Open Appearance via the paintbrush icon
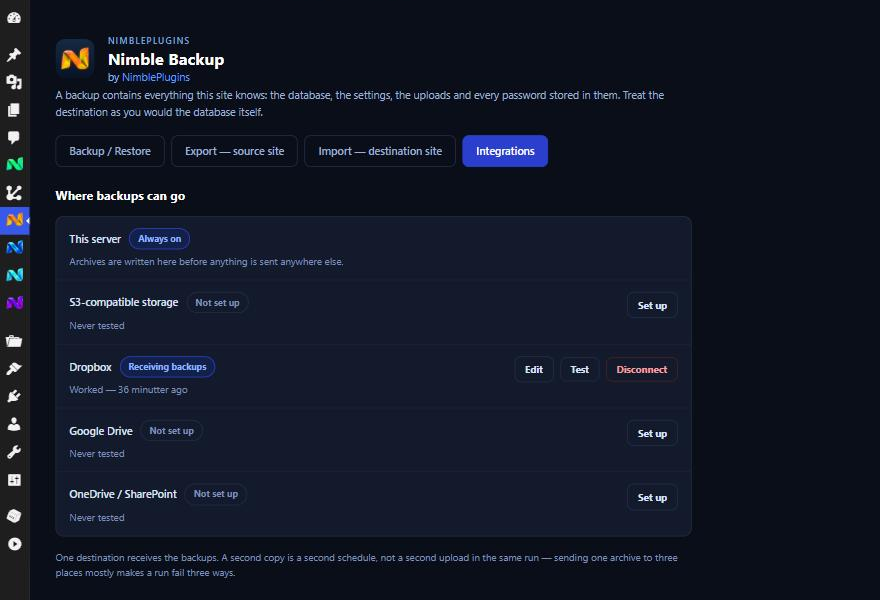Screen dimensions: 880x600 point(14,368)
